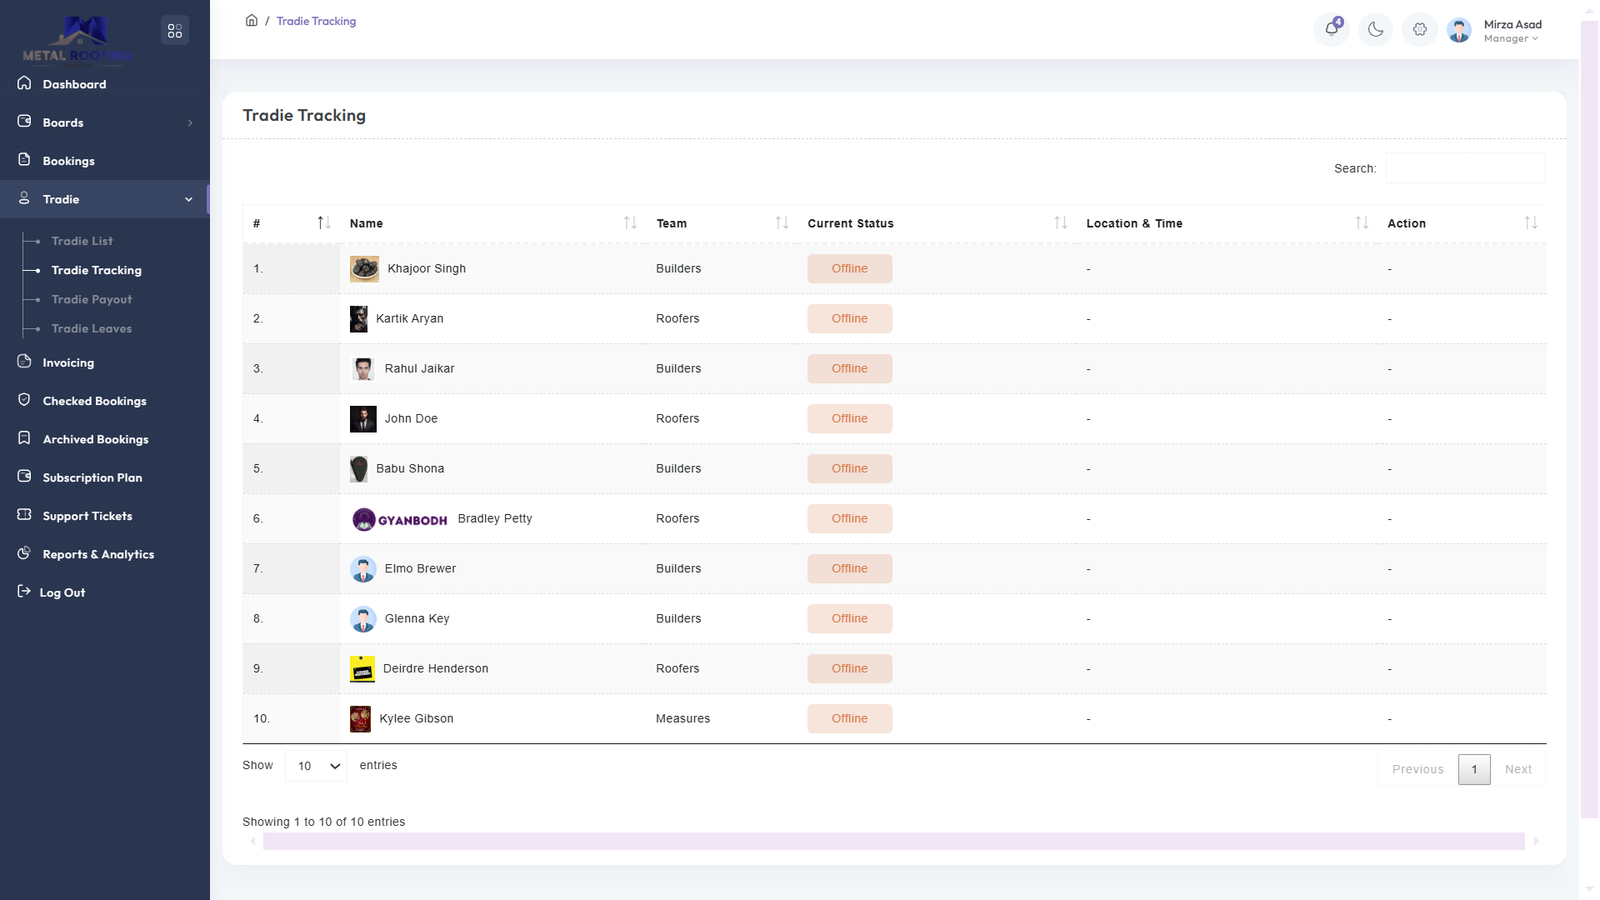Click the notification bell icon
This screenshot has height=900, width=1600.
(x=1331, y=29)
